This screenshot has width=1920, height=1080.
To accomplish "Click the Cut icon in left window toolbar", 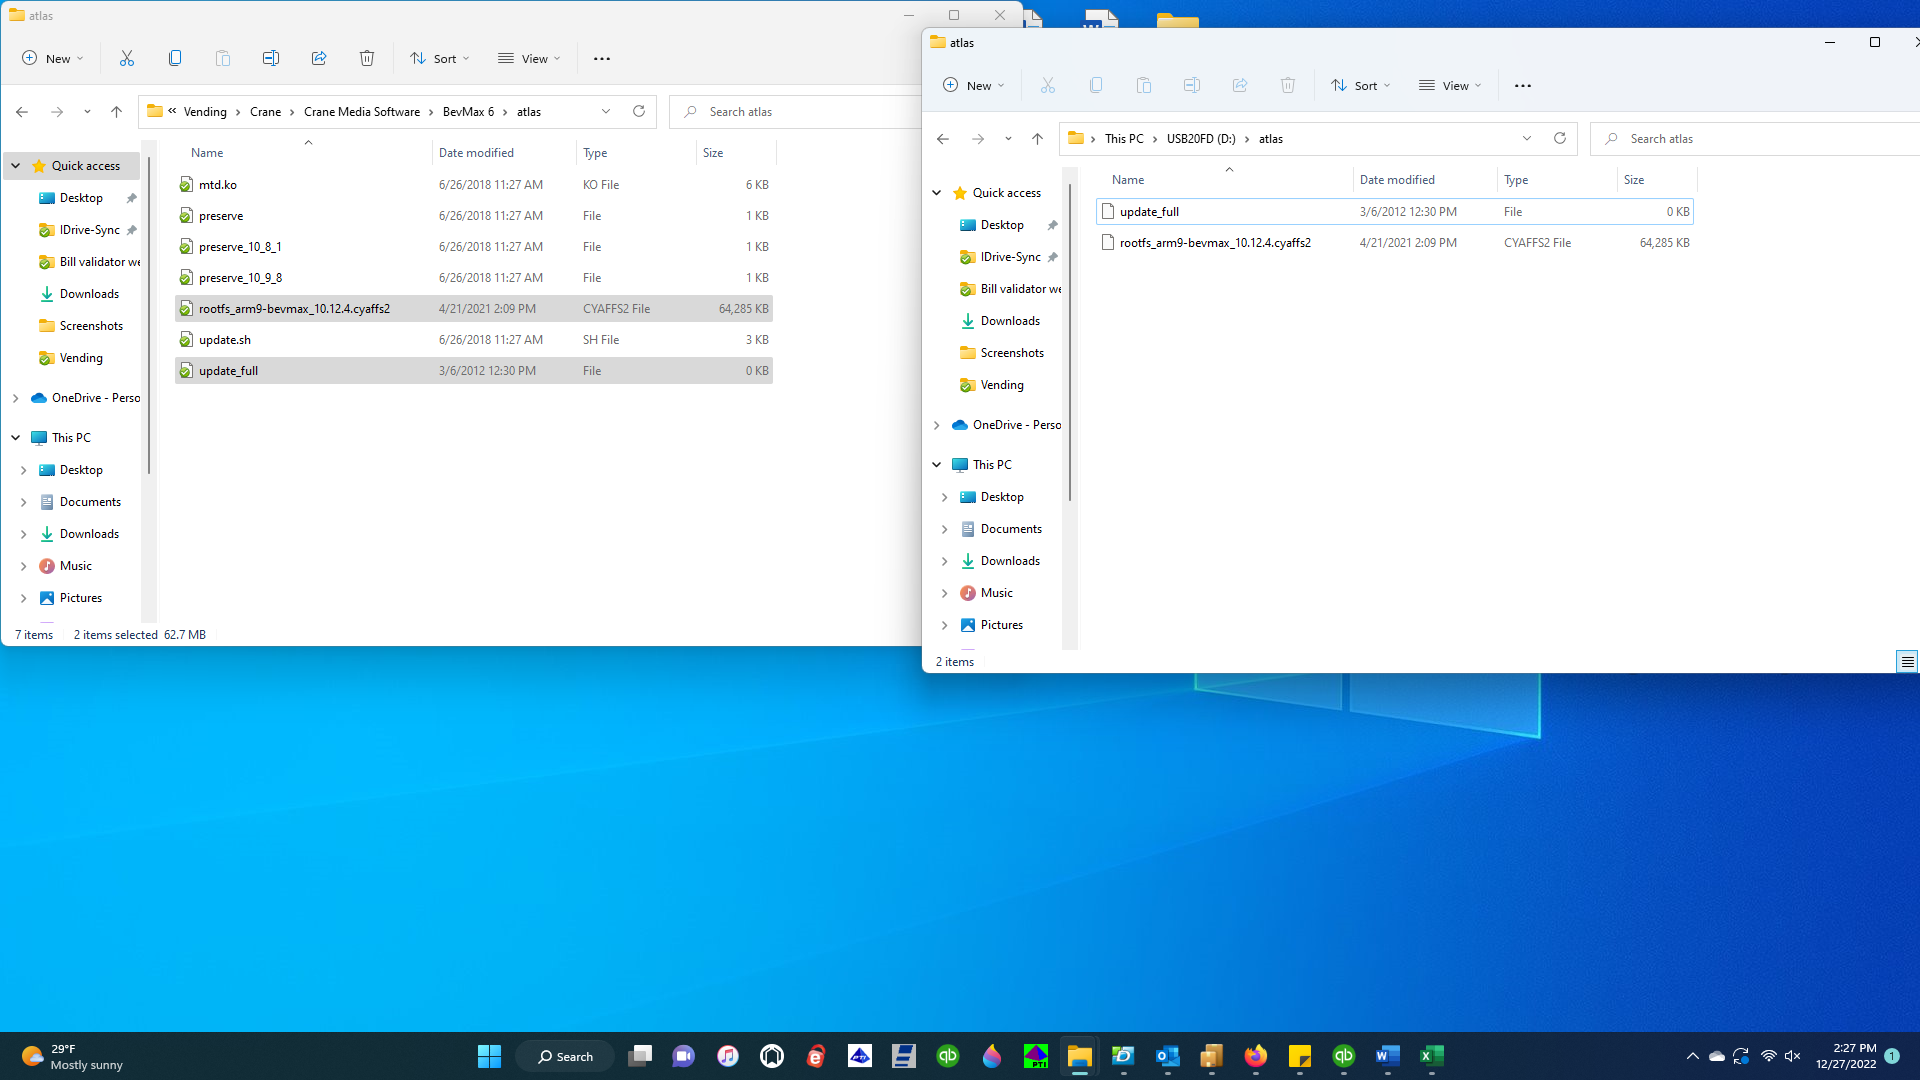I will coord(127,58).
